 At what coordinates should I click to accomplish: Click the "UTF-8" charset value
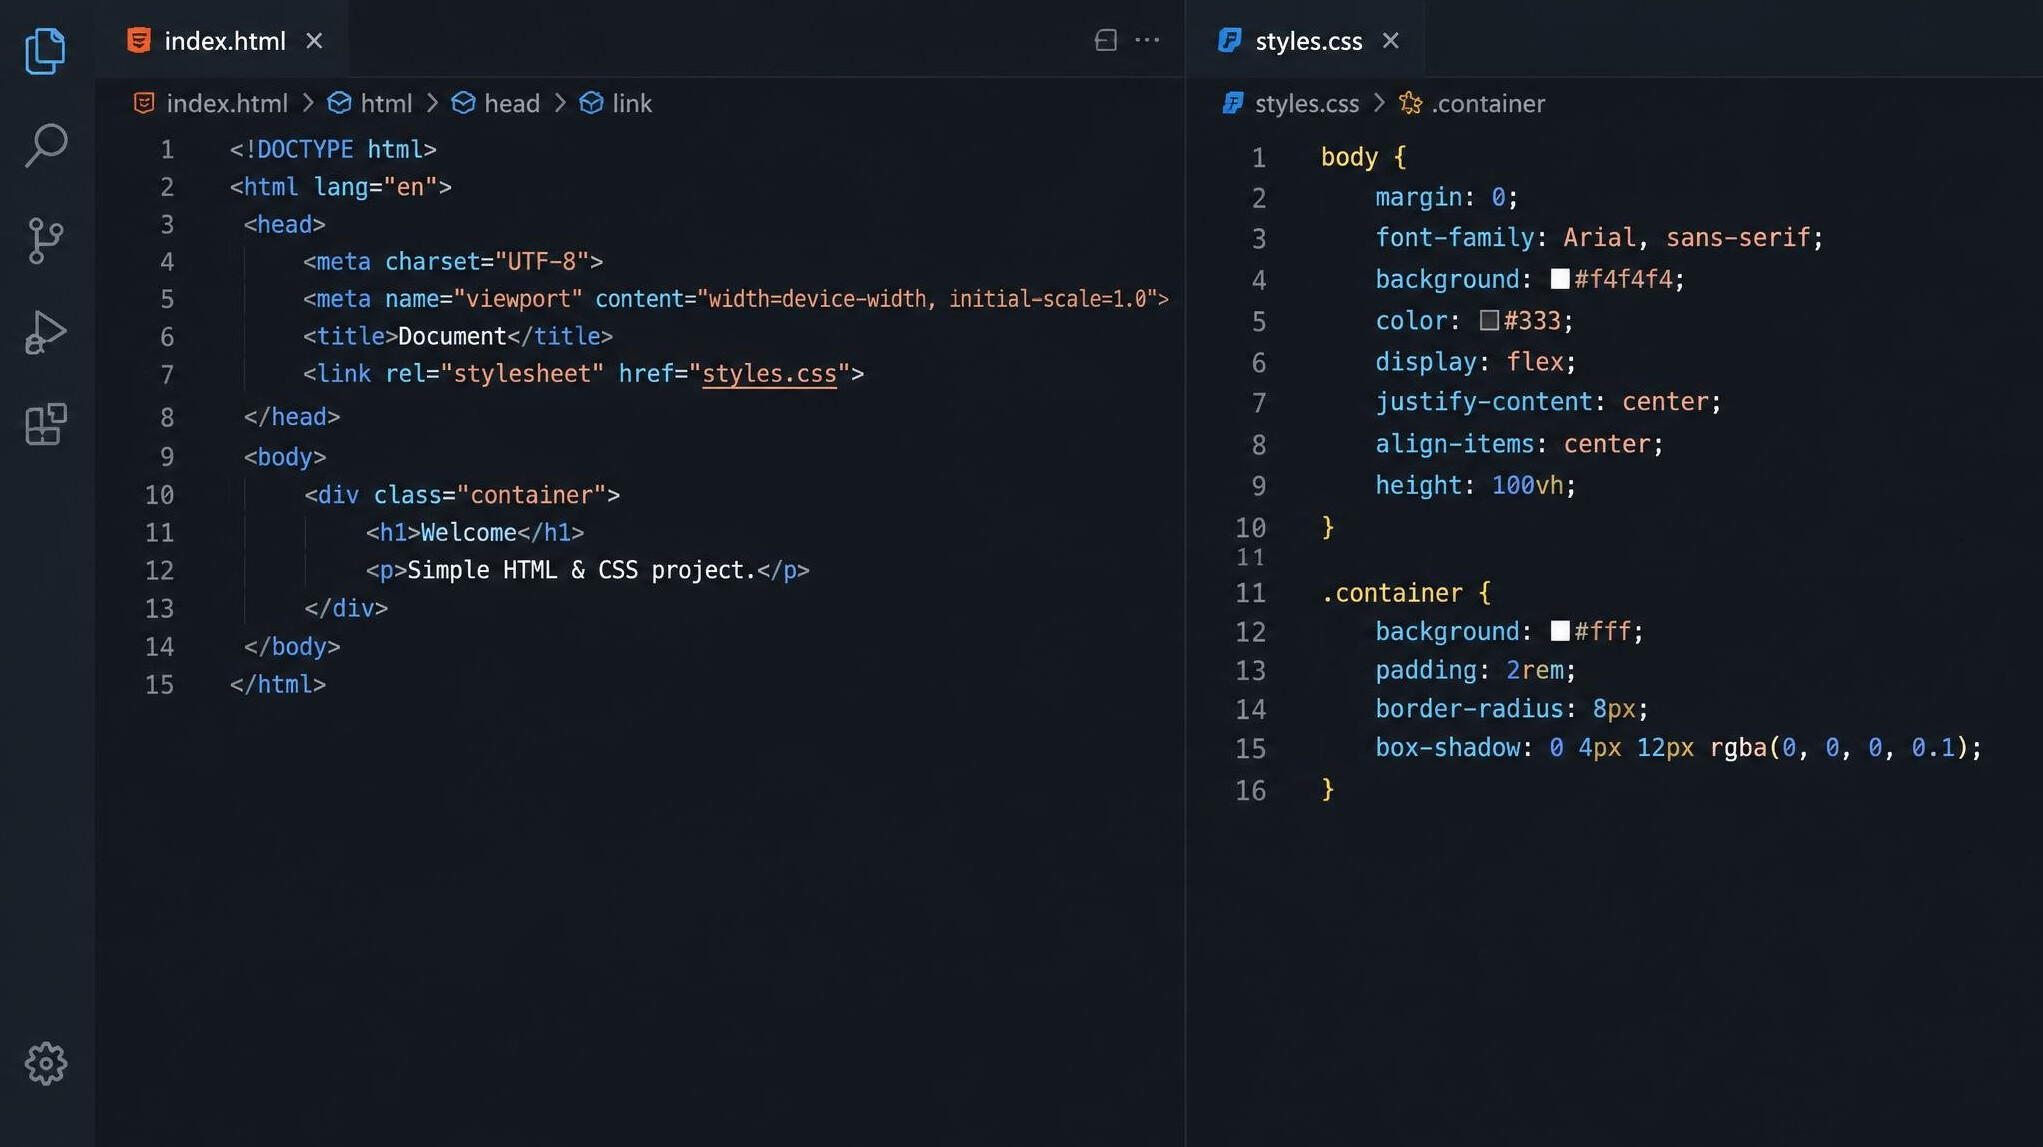click(542, 262)
